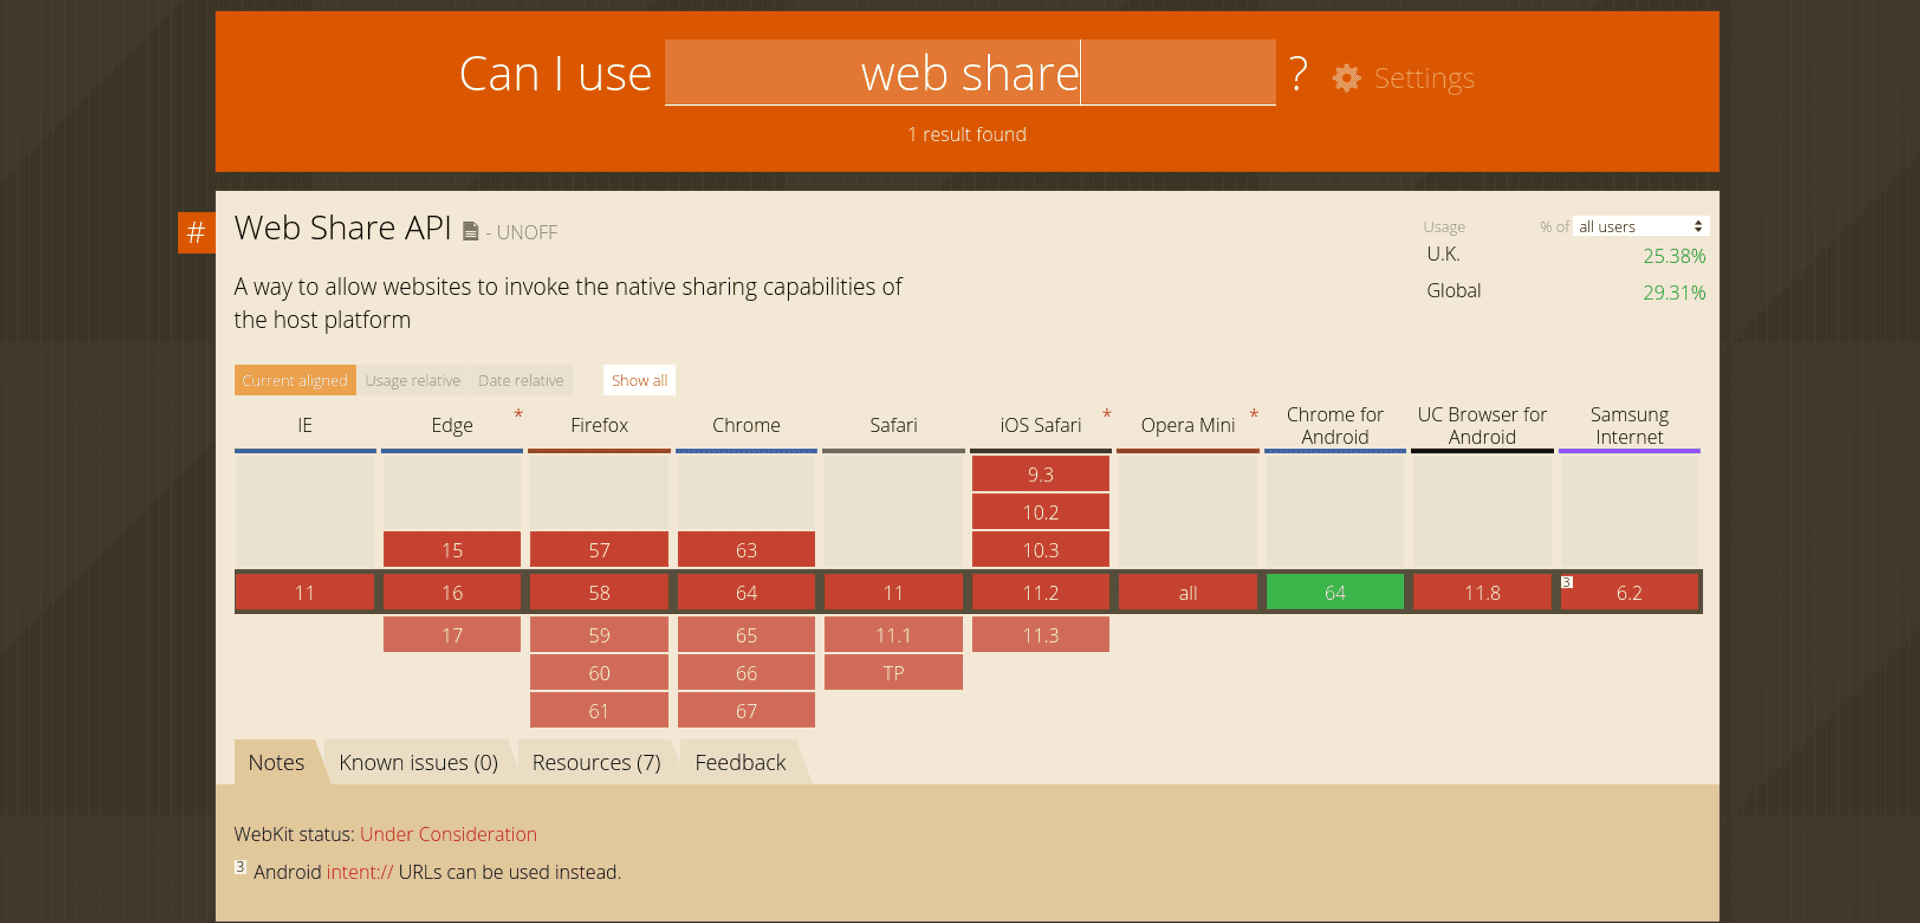
Task: Click the Safari TP cell
Action: 893,673
